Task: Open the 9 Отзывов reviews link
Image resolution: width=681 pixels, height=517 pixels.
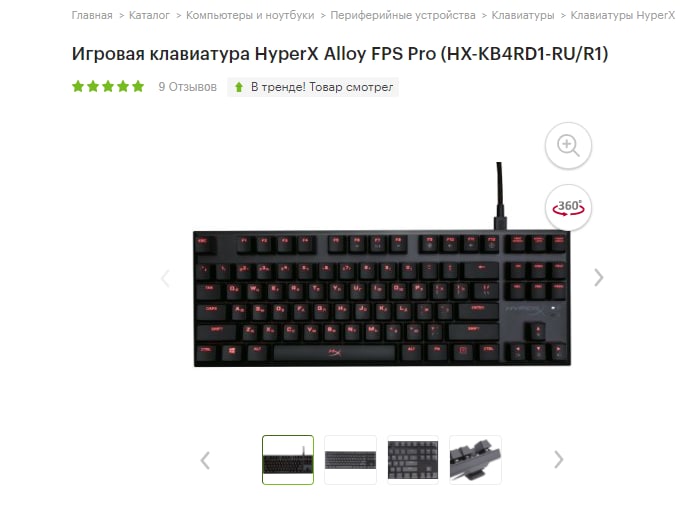Action: (188, 87)
